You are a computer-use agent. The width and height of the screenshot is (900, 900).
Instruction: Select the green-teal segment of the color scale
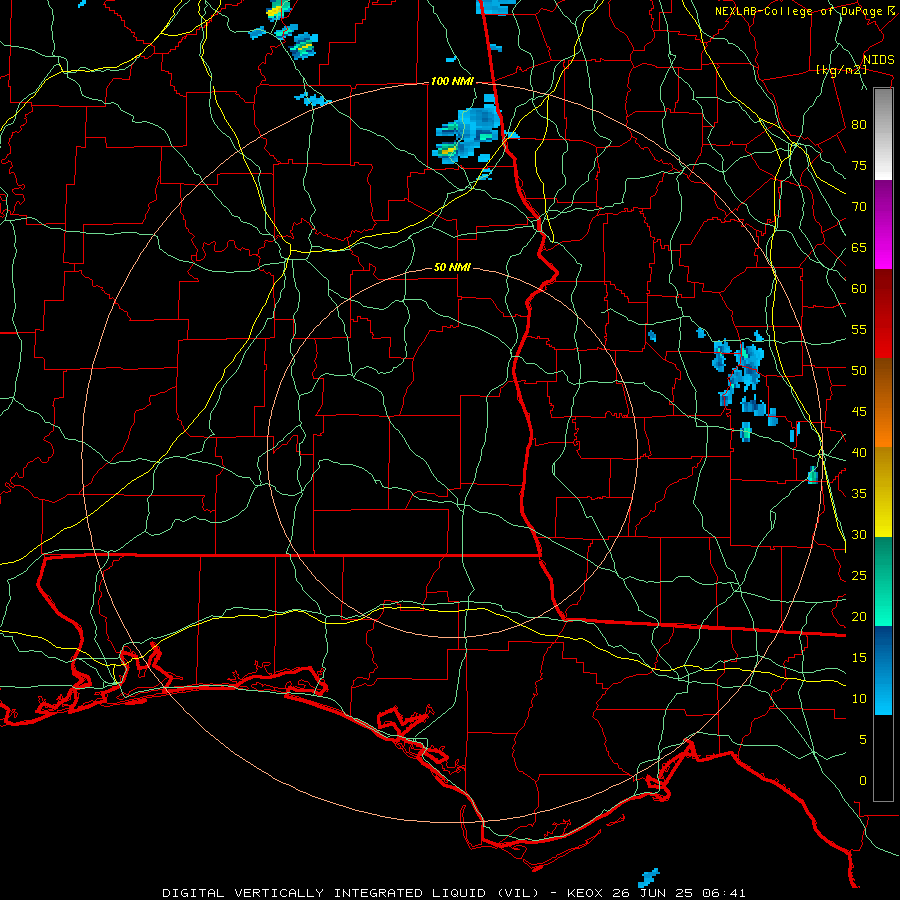coord(883,581)
